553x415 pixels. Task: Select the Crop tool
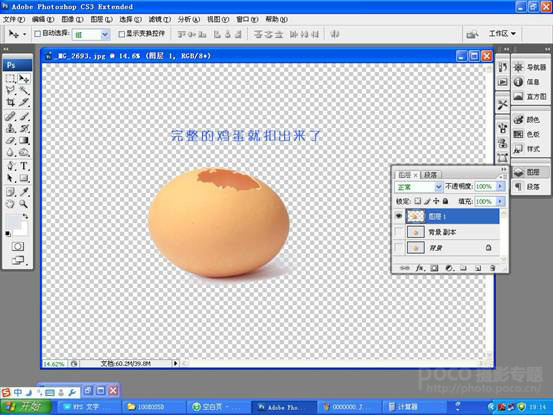tap(11, 102)
